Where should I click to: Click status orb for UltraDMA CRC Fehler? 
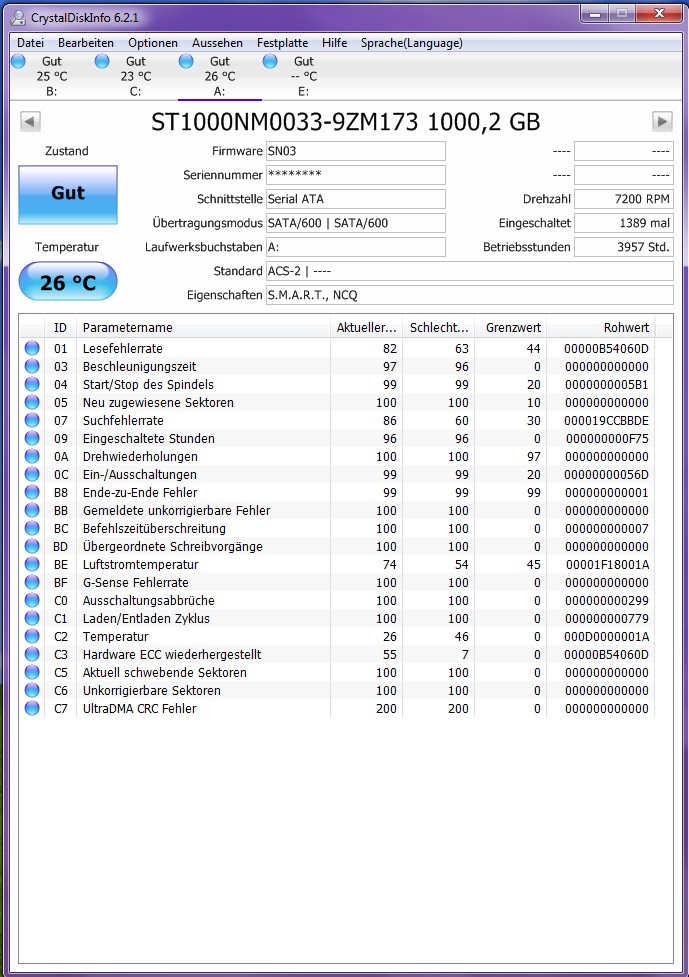click(32, 708)
